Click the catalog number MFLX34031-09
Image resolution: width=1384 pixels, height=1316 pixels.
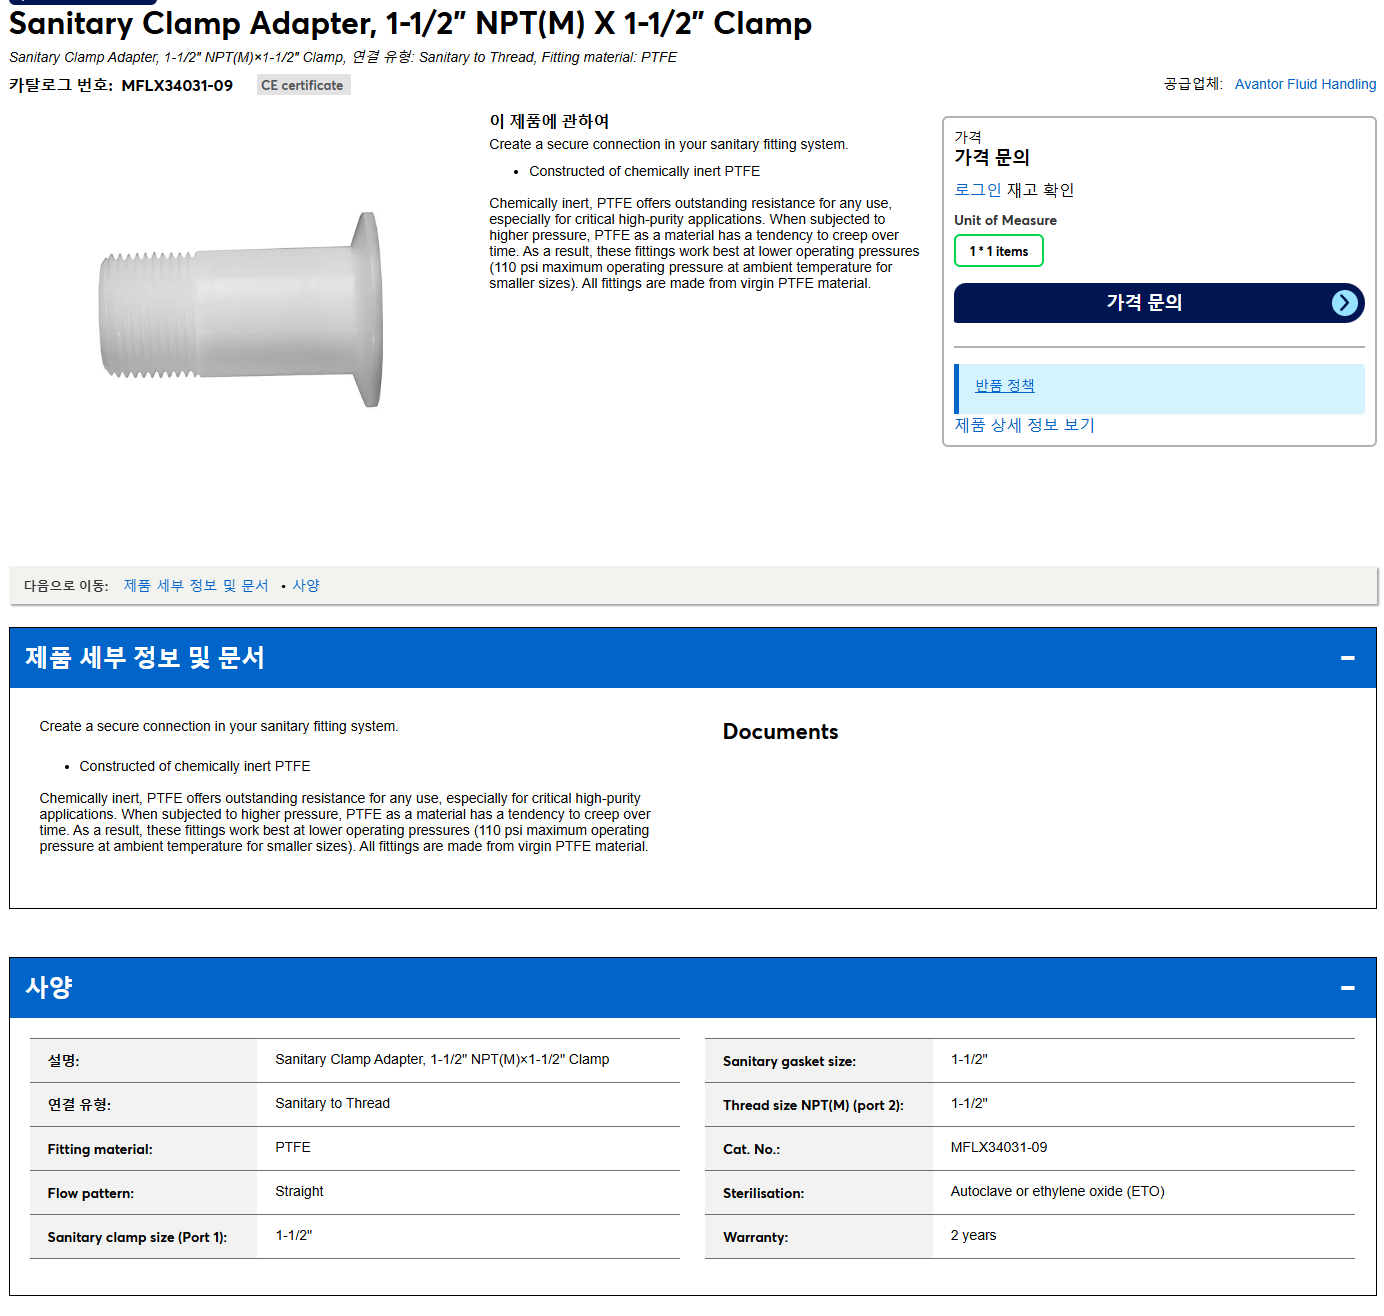pos(177,86)
